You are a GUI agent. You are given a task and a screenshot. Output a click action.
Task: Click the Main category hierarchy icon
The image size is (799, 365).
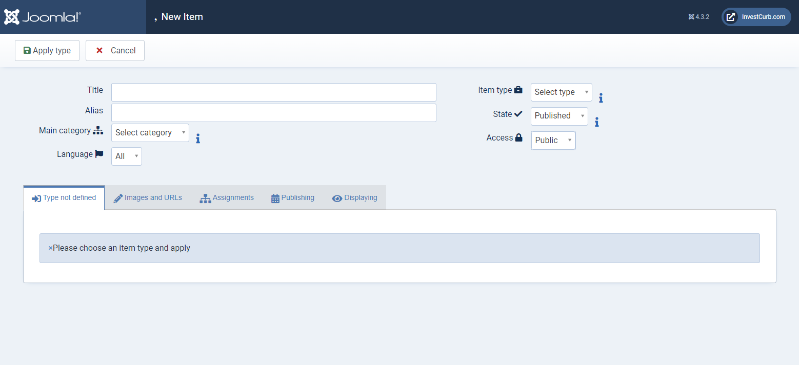(x=98, y=131)
